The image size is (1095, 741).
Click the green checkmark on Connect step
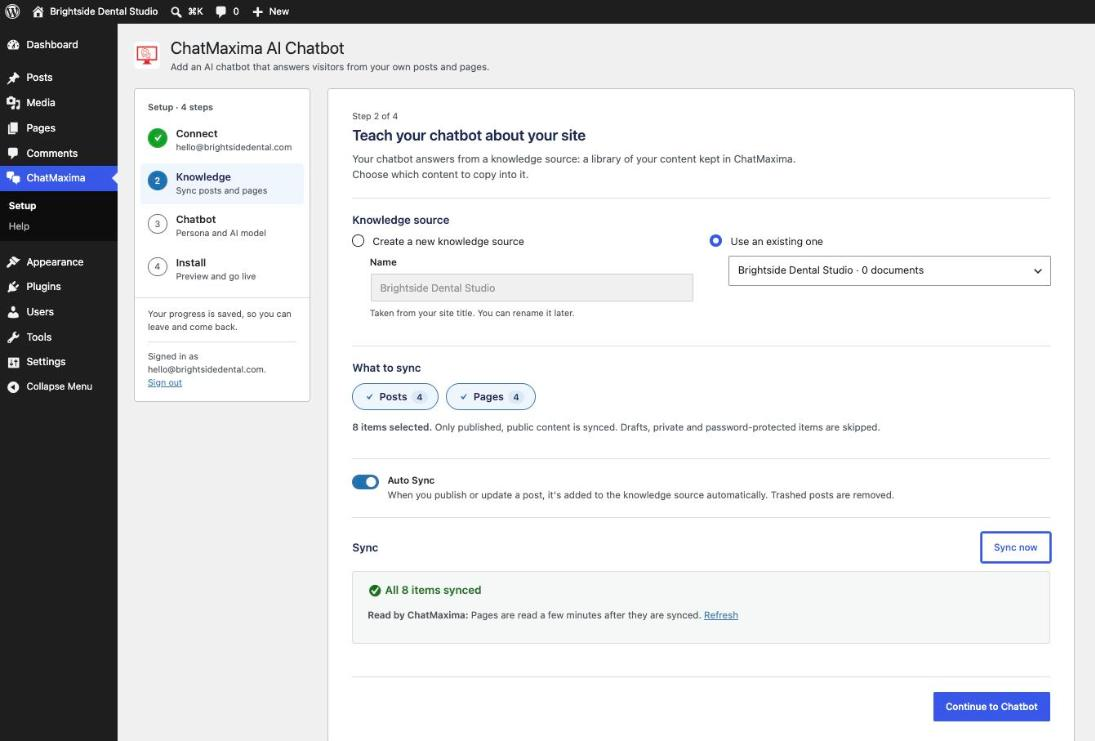pos(158,138)
